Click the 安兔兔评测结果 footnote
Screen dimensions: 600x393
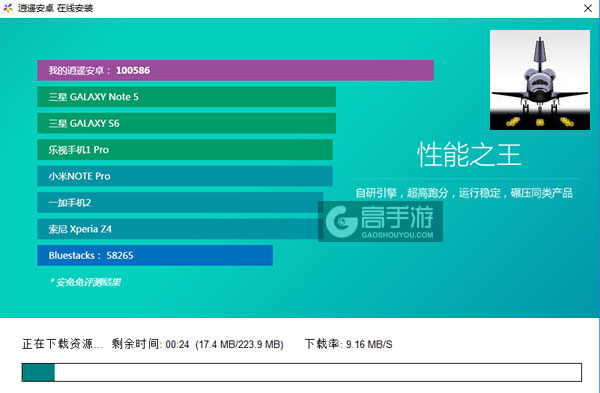click(x=85, y=282)
